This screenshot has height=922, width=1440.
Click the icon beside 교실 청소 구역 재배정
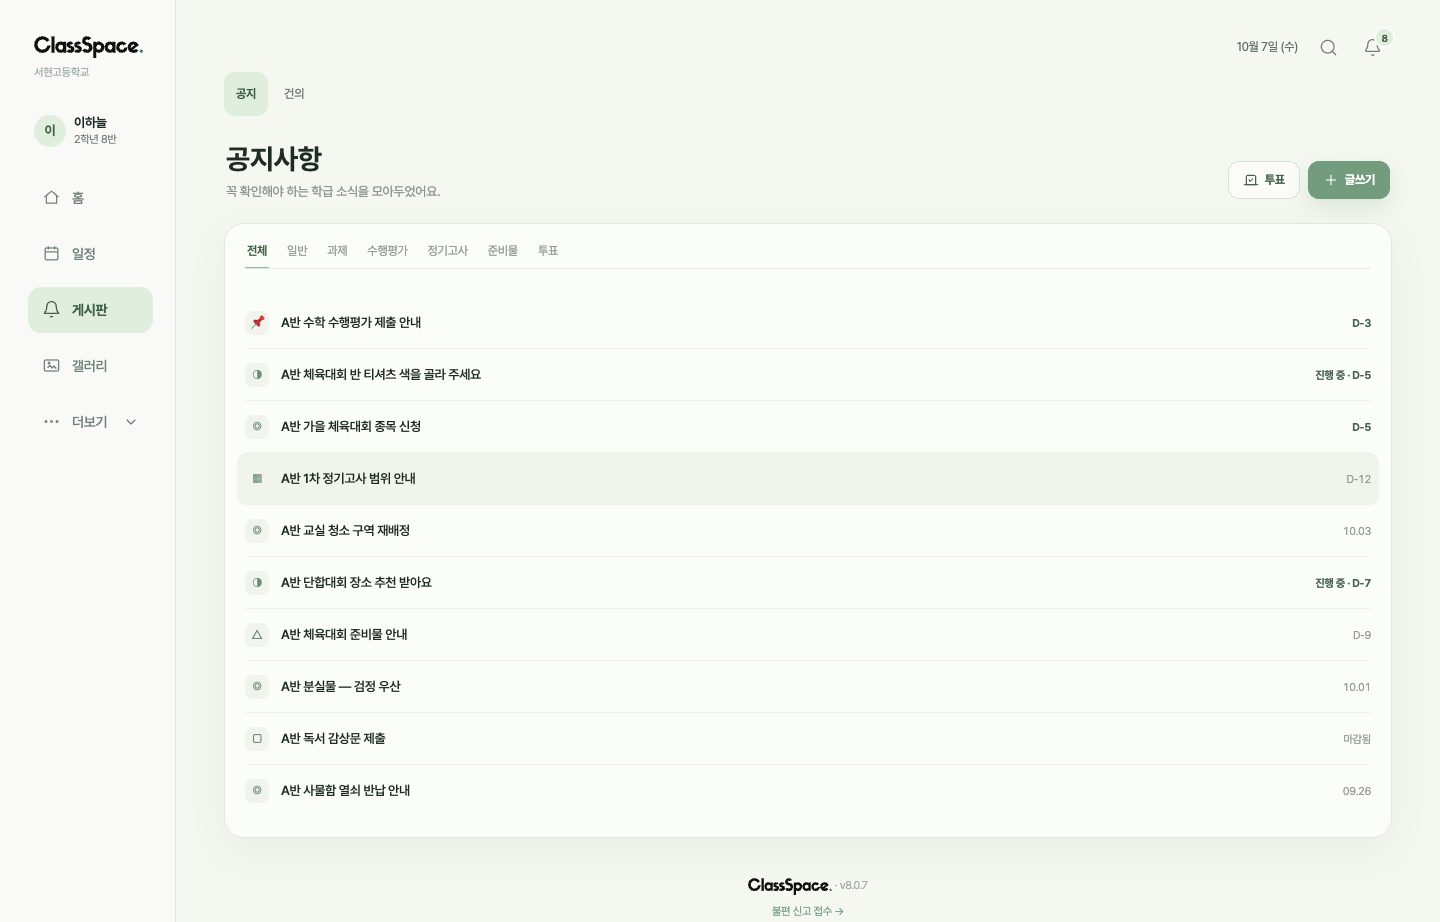click(257, 530)
